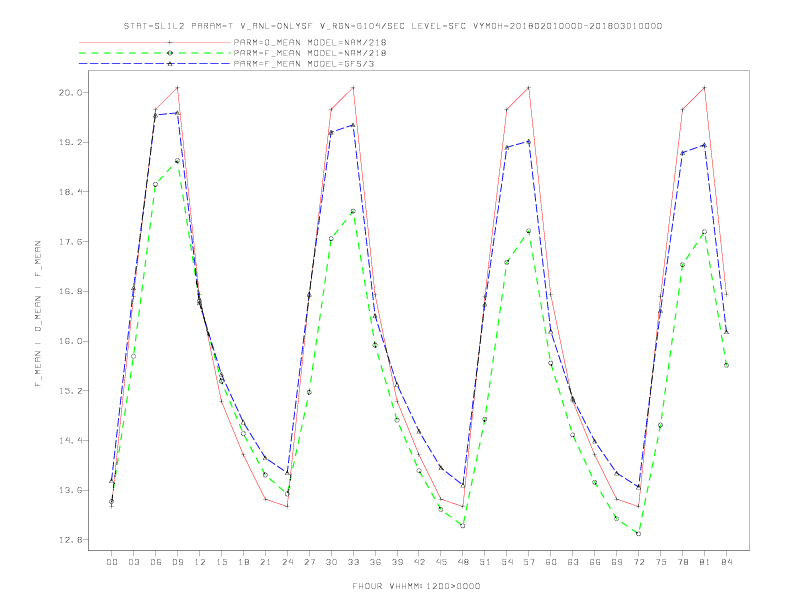Click x-axis forecast hour label 12
Screen dimensions: 792x612
coord(200,562)
